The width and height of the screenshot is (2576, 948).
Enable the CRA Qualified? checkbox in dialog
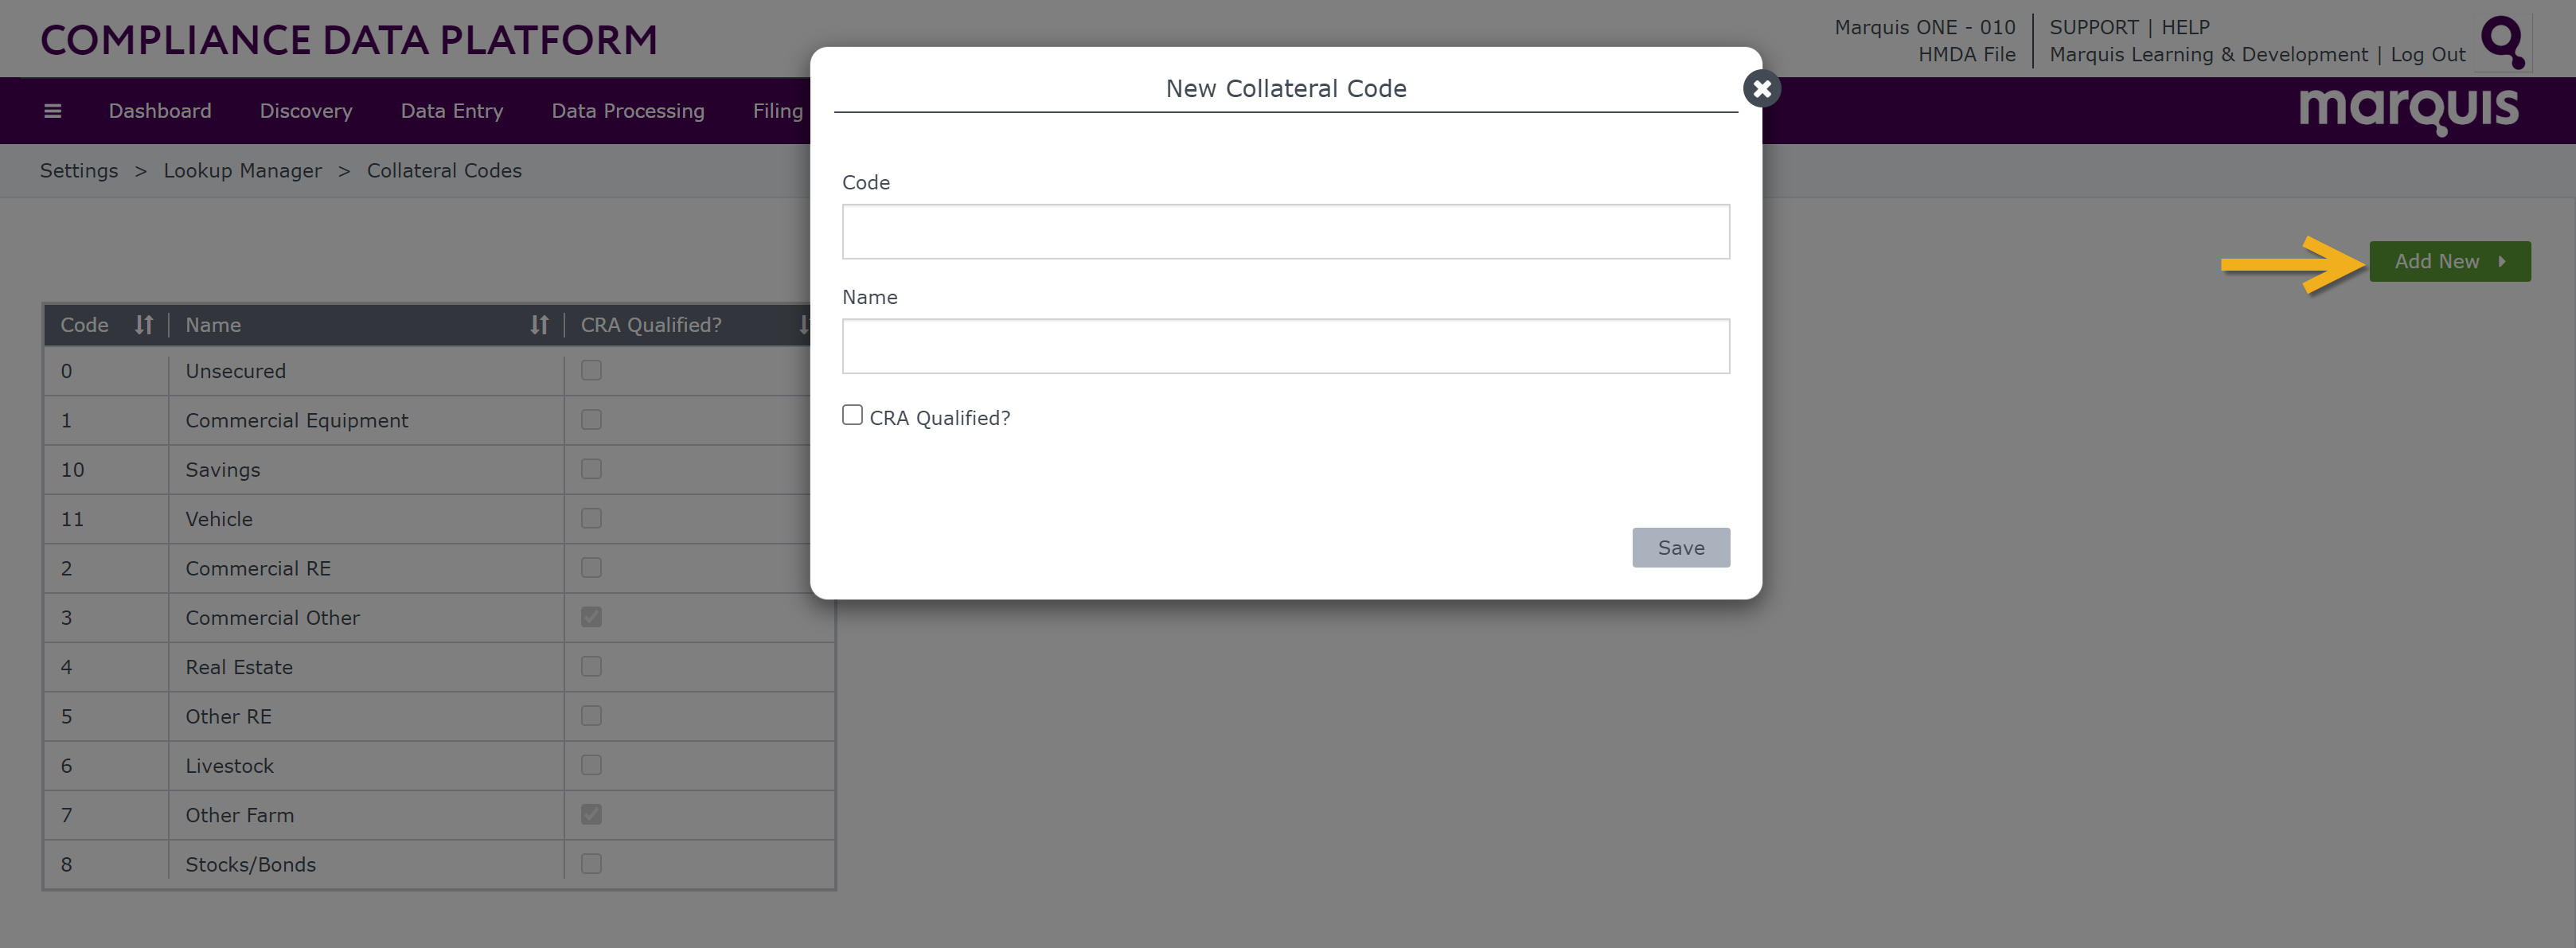[x=852, y=415]
